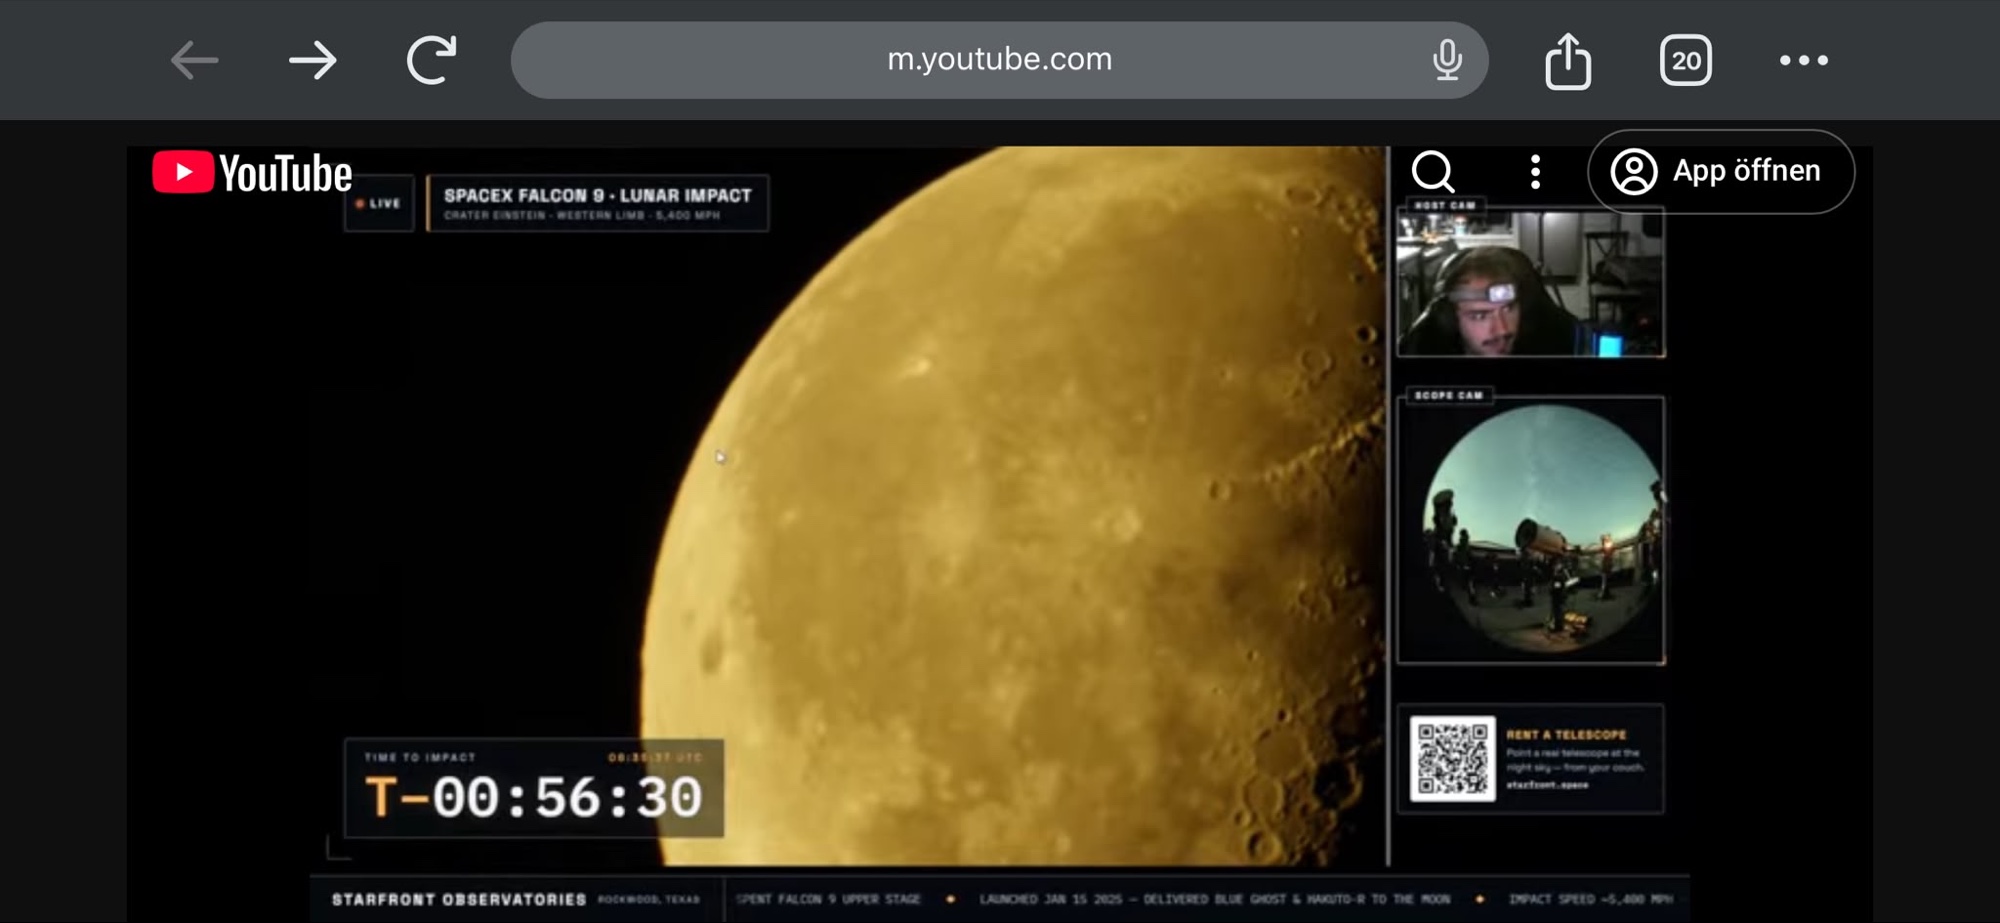This screenshot has height=923, width=2000.
Task: Click the T-00:56:30 countdown timer
Action: click(x=534, y=798)
